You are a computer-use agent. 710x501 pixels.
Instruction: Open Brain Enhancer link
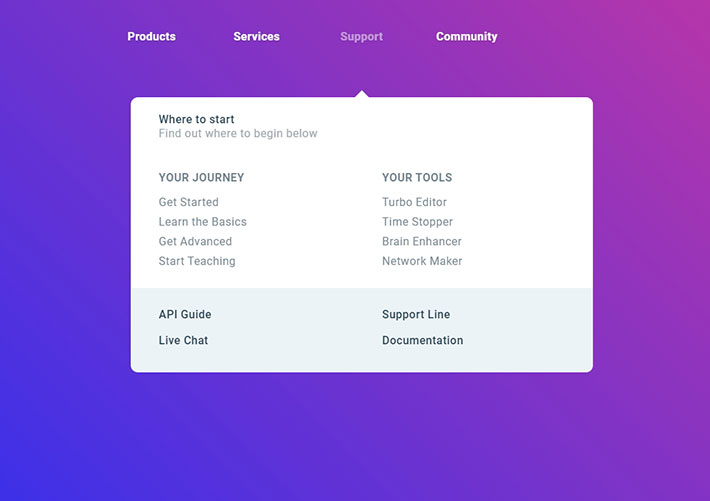(x=421, y=241)
